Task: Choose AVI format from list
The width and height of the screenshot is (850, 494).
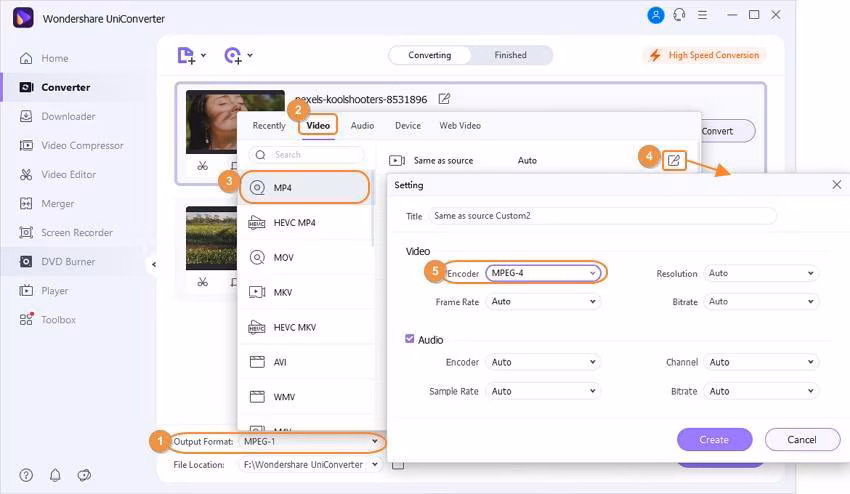Action: [306, 362]
